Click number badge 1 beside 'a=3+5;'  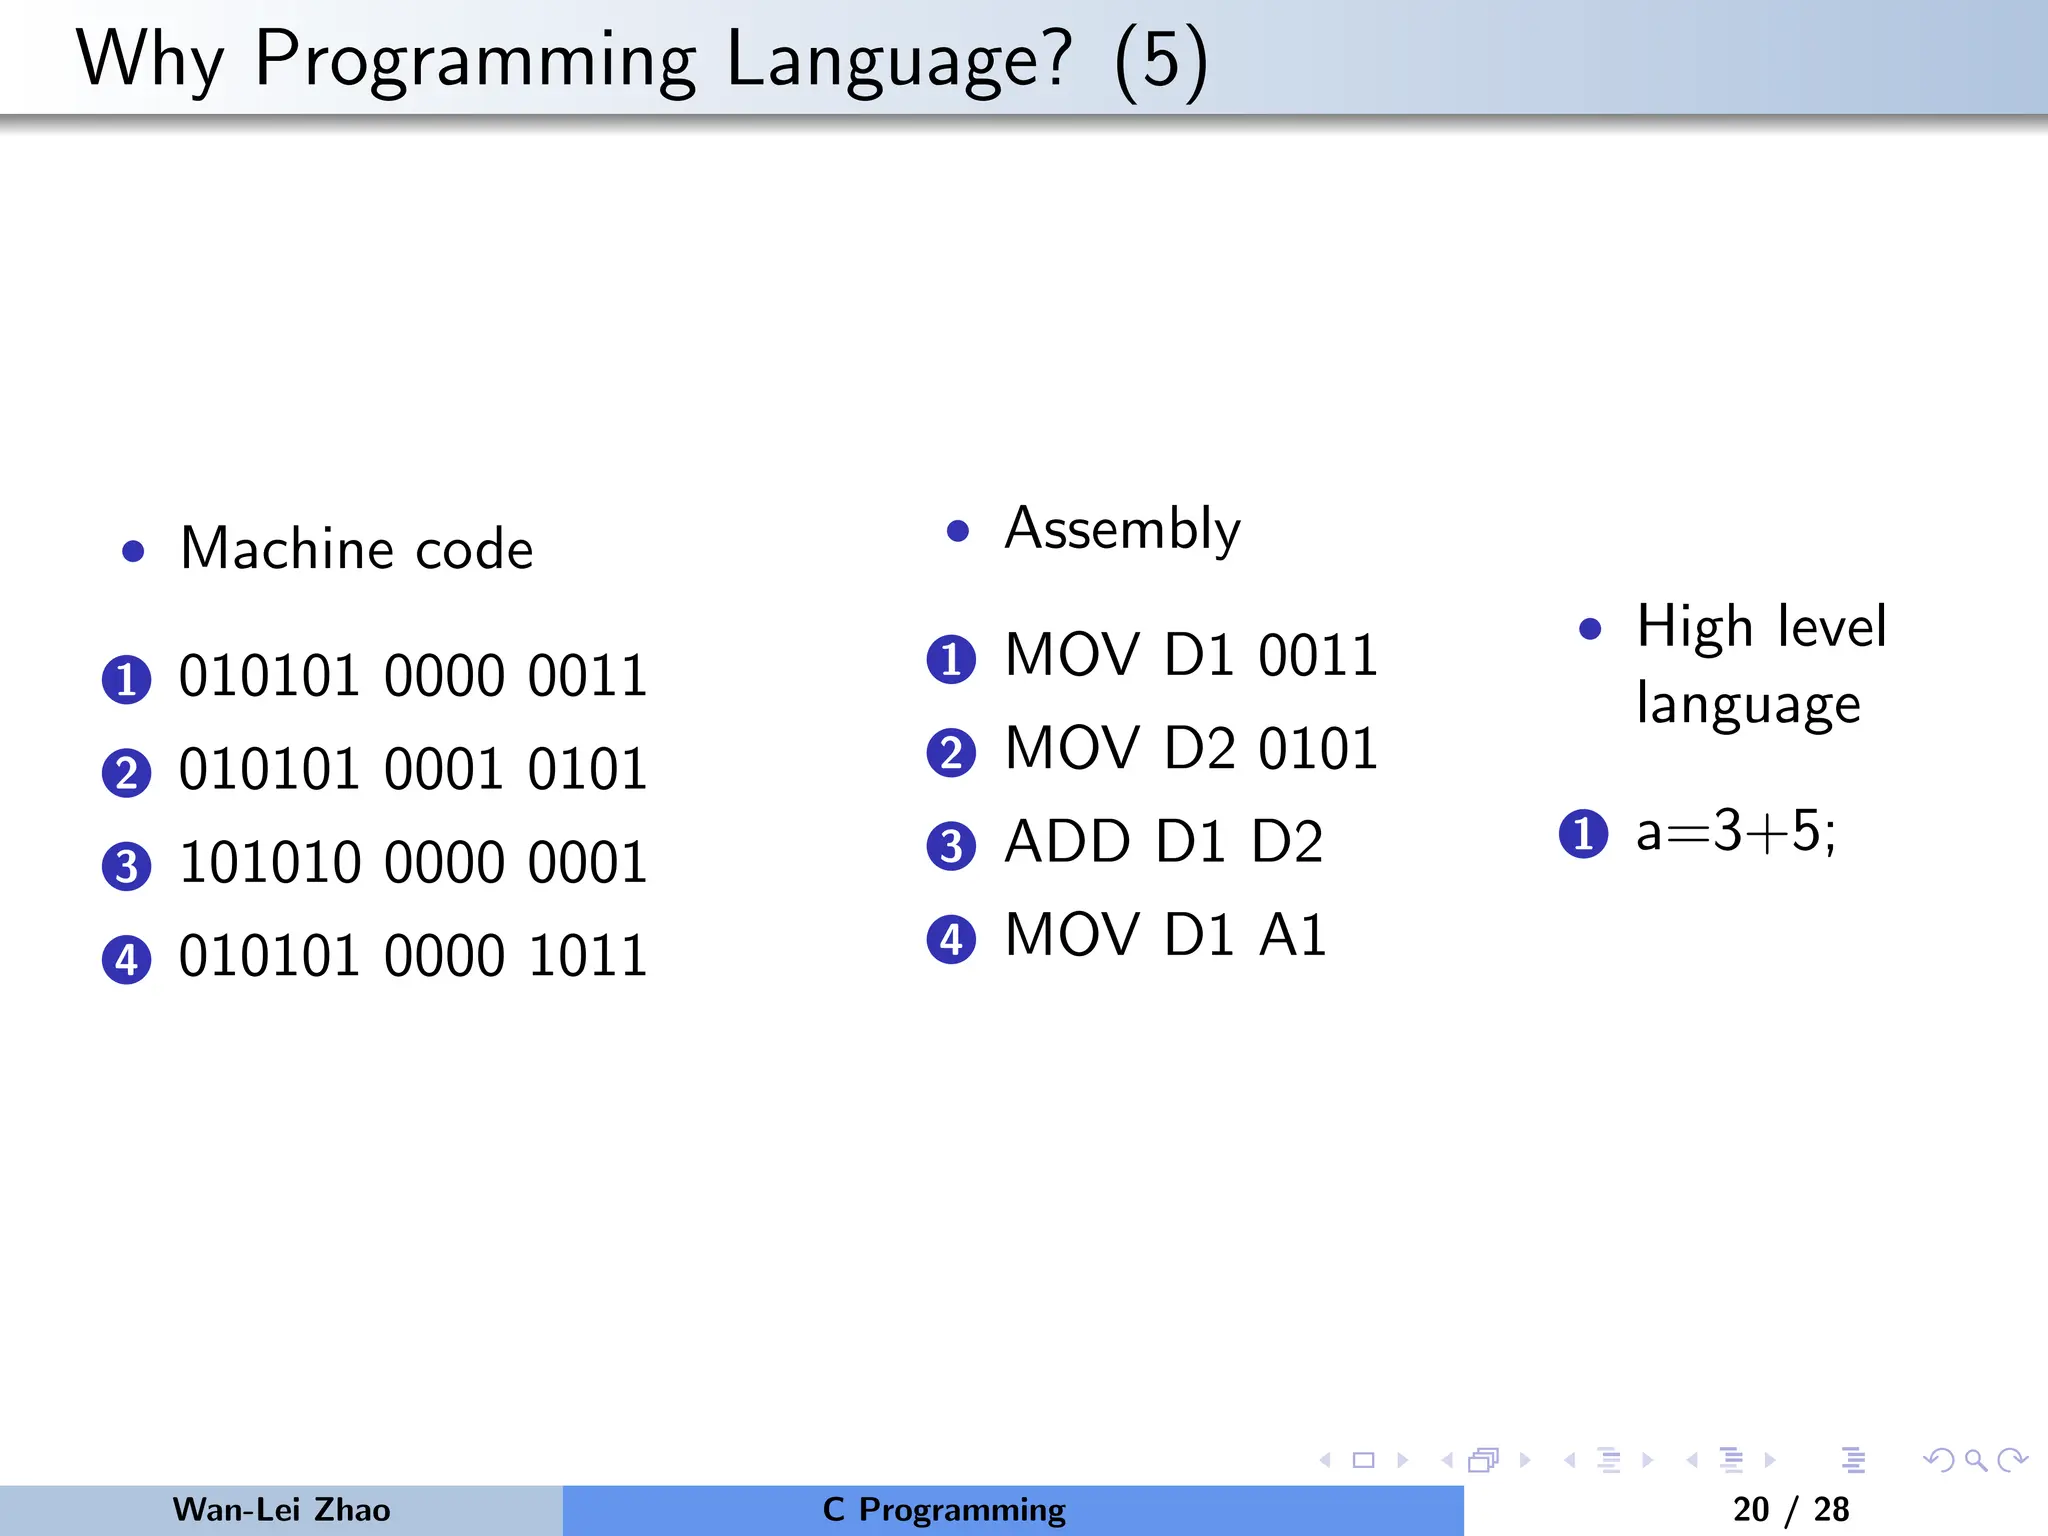(1584, 834)
